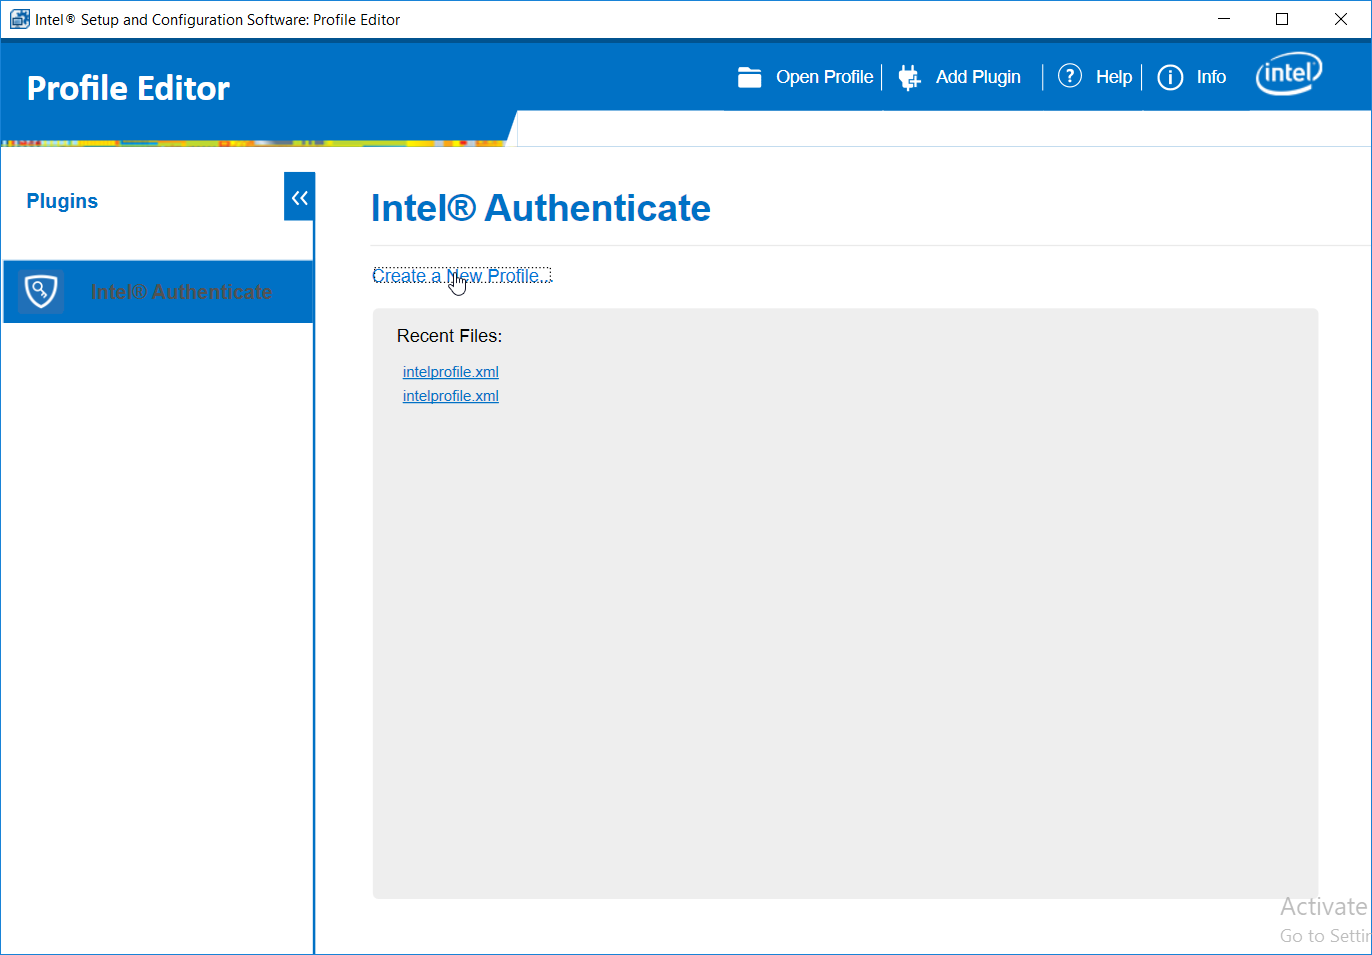1372x955 pixels.
Task: Click the Recent Files: label
Action: [450, 336]
